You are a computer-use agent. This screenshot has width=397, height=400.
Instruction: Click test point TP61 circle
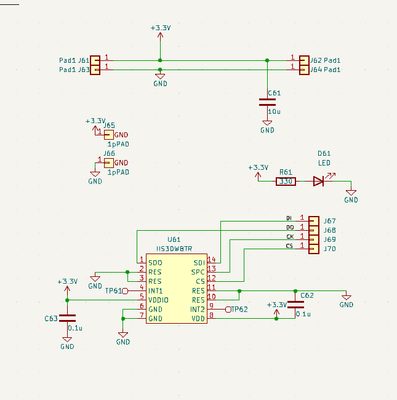tap(125, 291)
